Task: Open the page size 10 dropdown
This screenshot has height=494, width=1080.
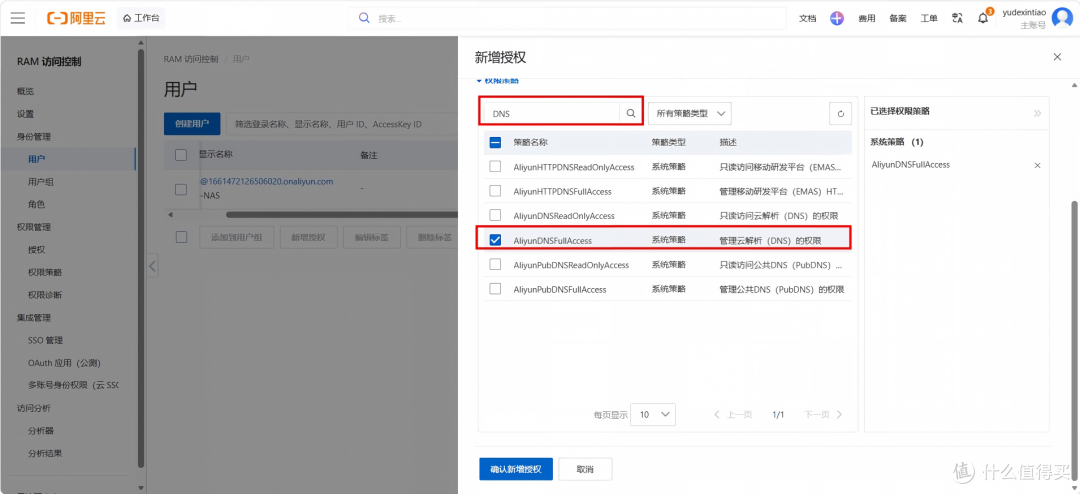Action: [653, 415]
